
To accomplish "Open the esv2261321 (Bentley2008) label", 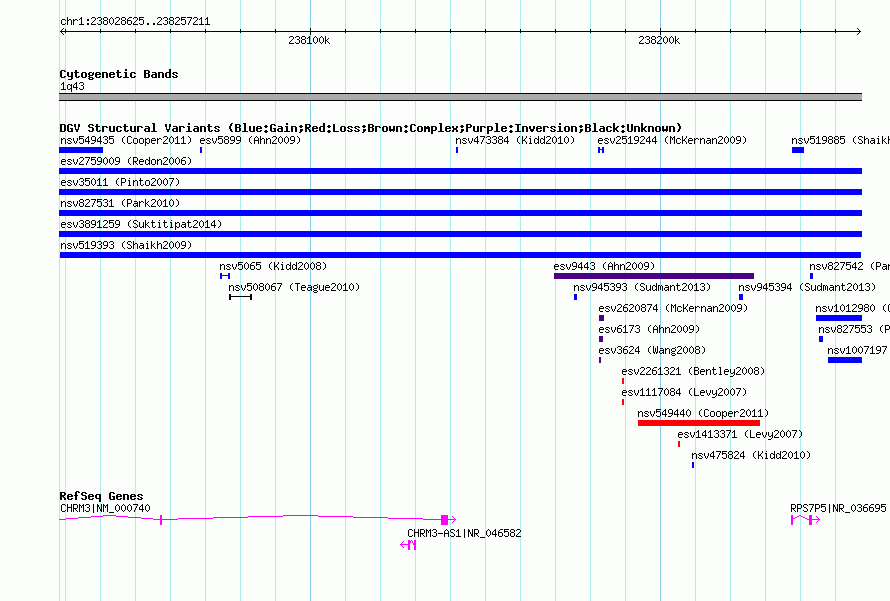I will click(693, 371).
